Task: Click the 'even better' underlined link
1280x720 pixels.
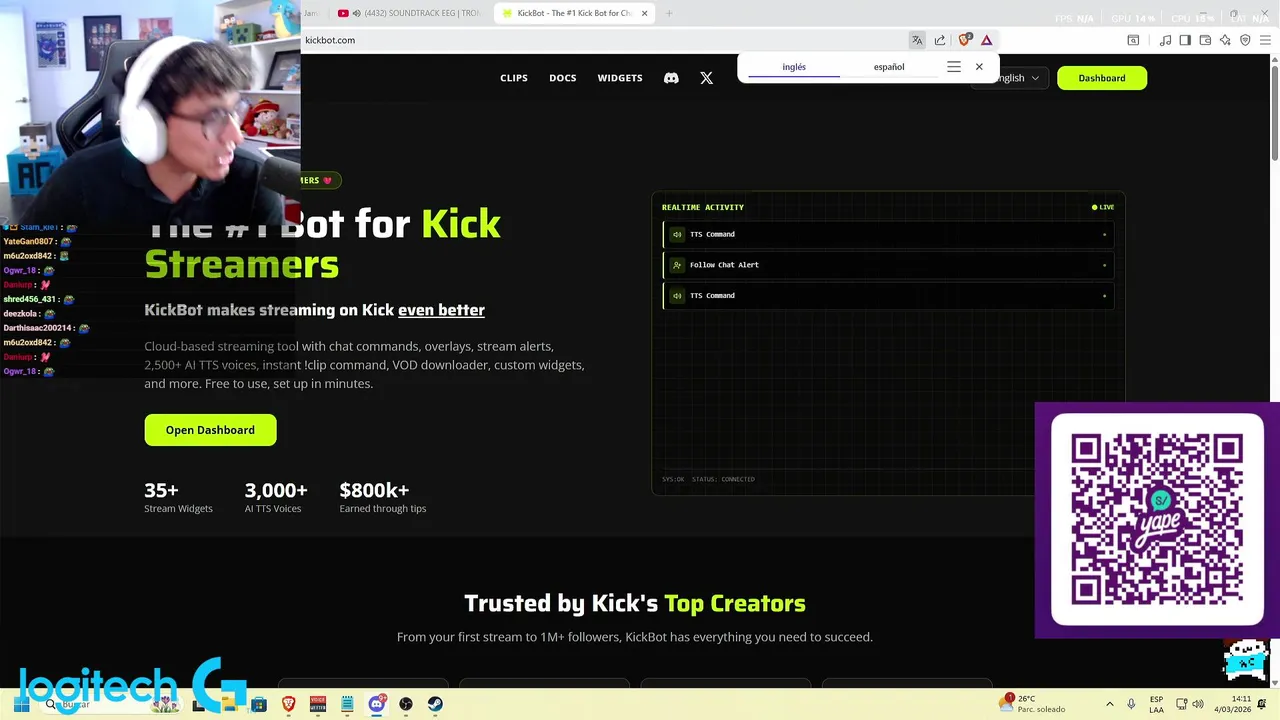Action: tap(441, 310)
